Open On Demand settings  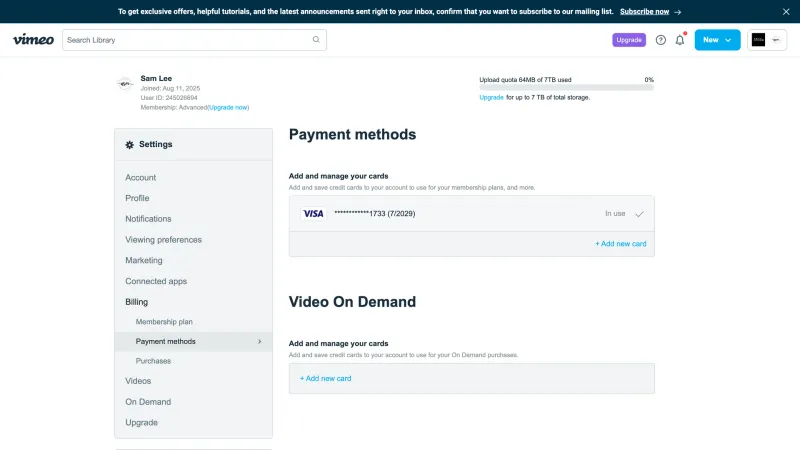148,402
